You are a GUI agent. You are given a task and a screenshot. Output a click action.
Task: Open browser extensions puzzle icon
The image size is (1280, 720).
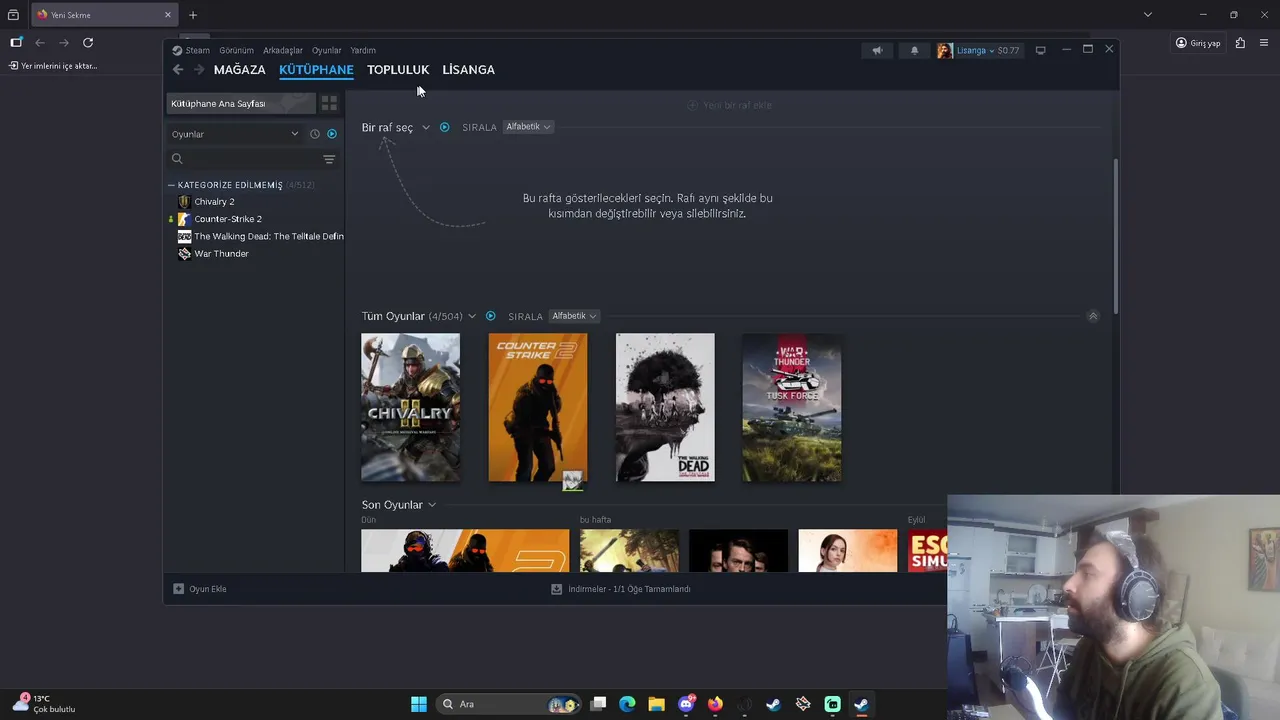click(1240, 43)
